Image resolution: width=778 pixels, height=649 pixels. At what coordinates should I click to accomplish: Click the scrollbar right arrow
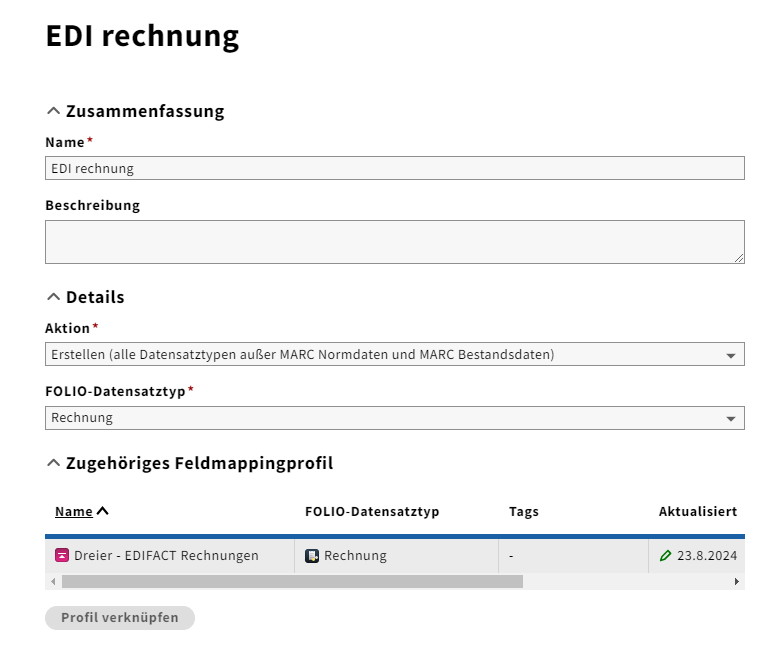pyautogui.click(x=737, y=581)
